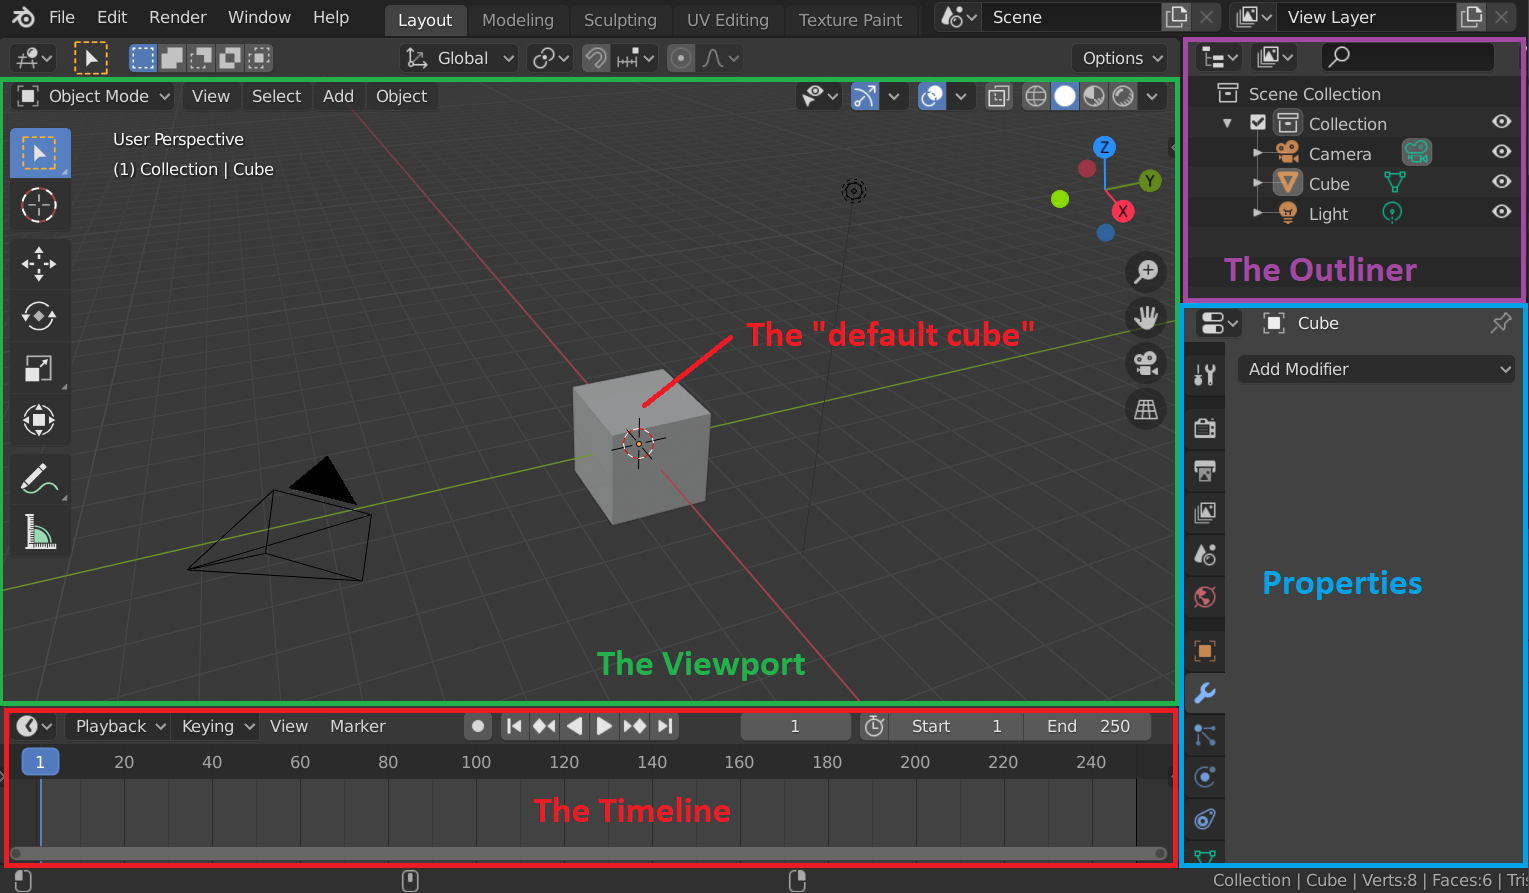Open the viewport Add menu
1529x893 pixels.
point(338,96)
